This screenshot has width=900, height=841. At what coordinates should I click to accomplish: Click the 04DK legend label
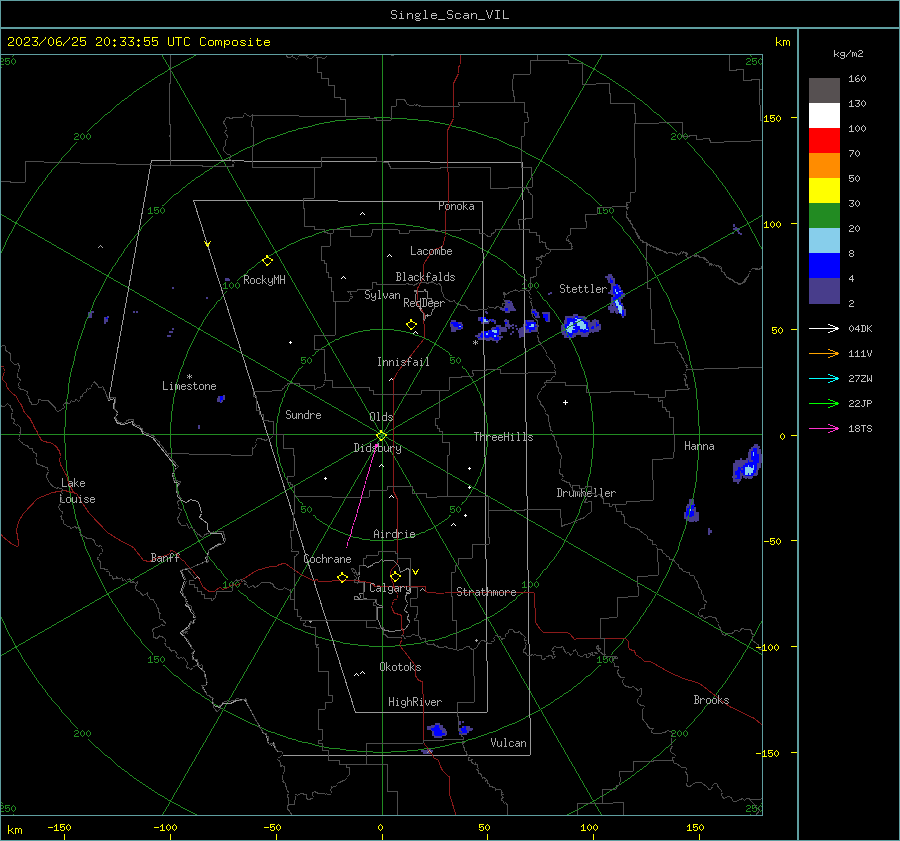click(x=860, y=329)
